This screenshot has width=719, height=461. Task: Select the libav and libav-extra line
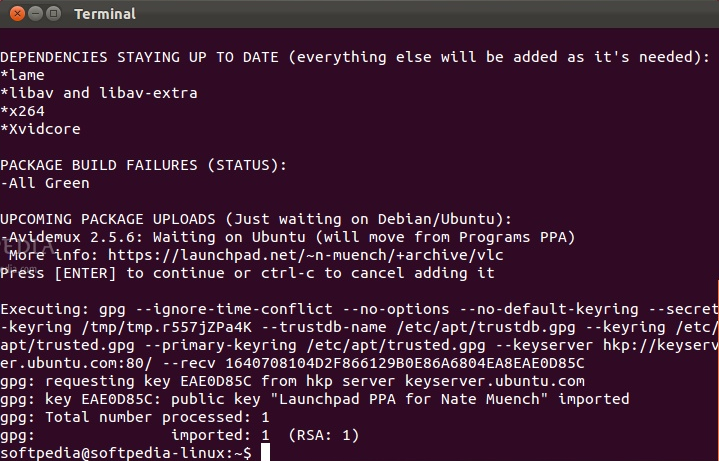pyautogui.click(x=99, y=93)
